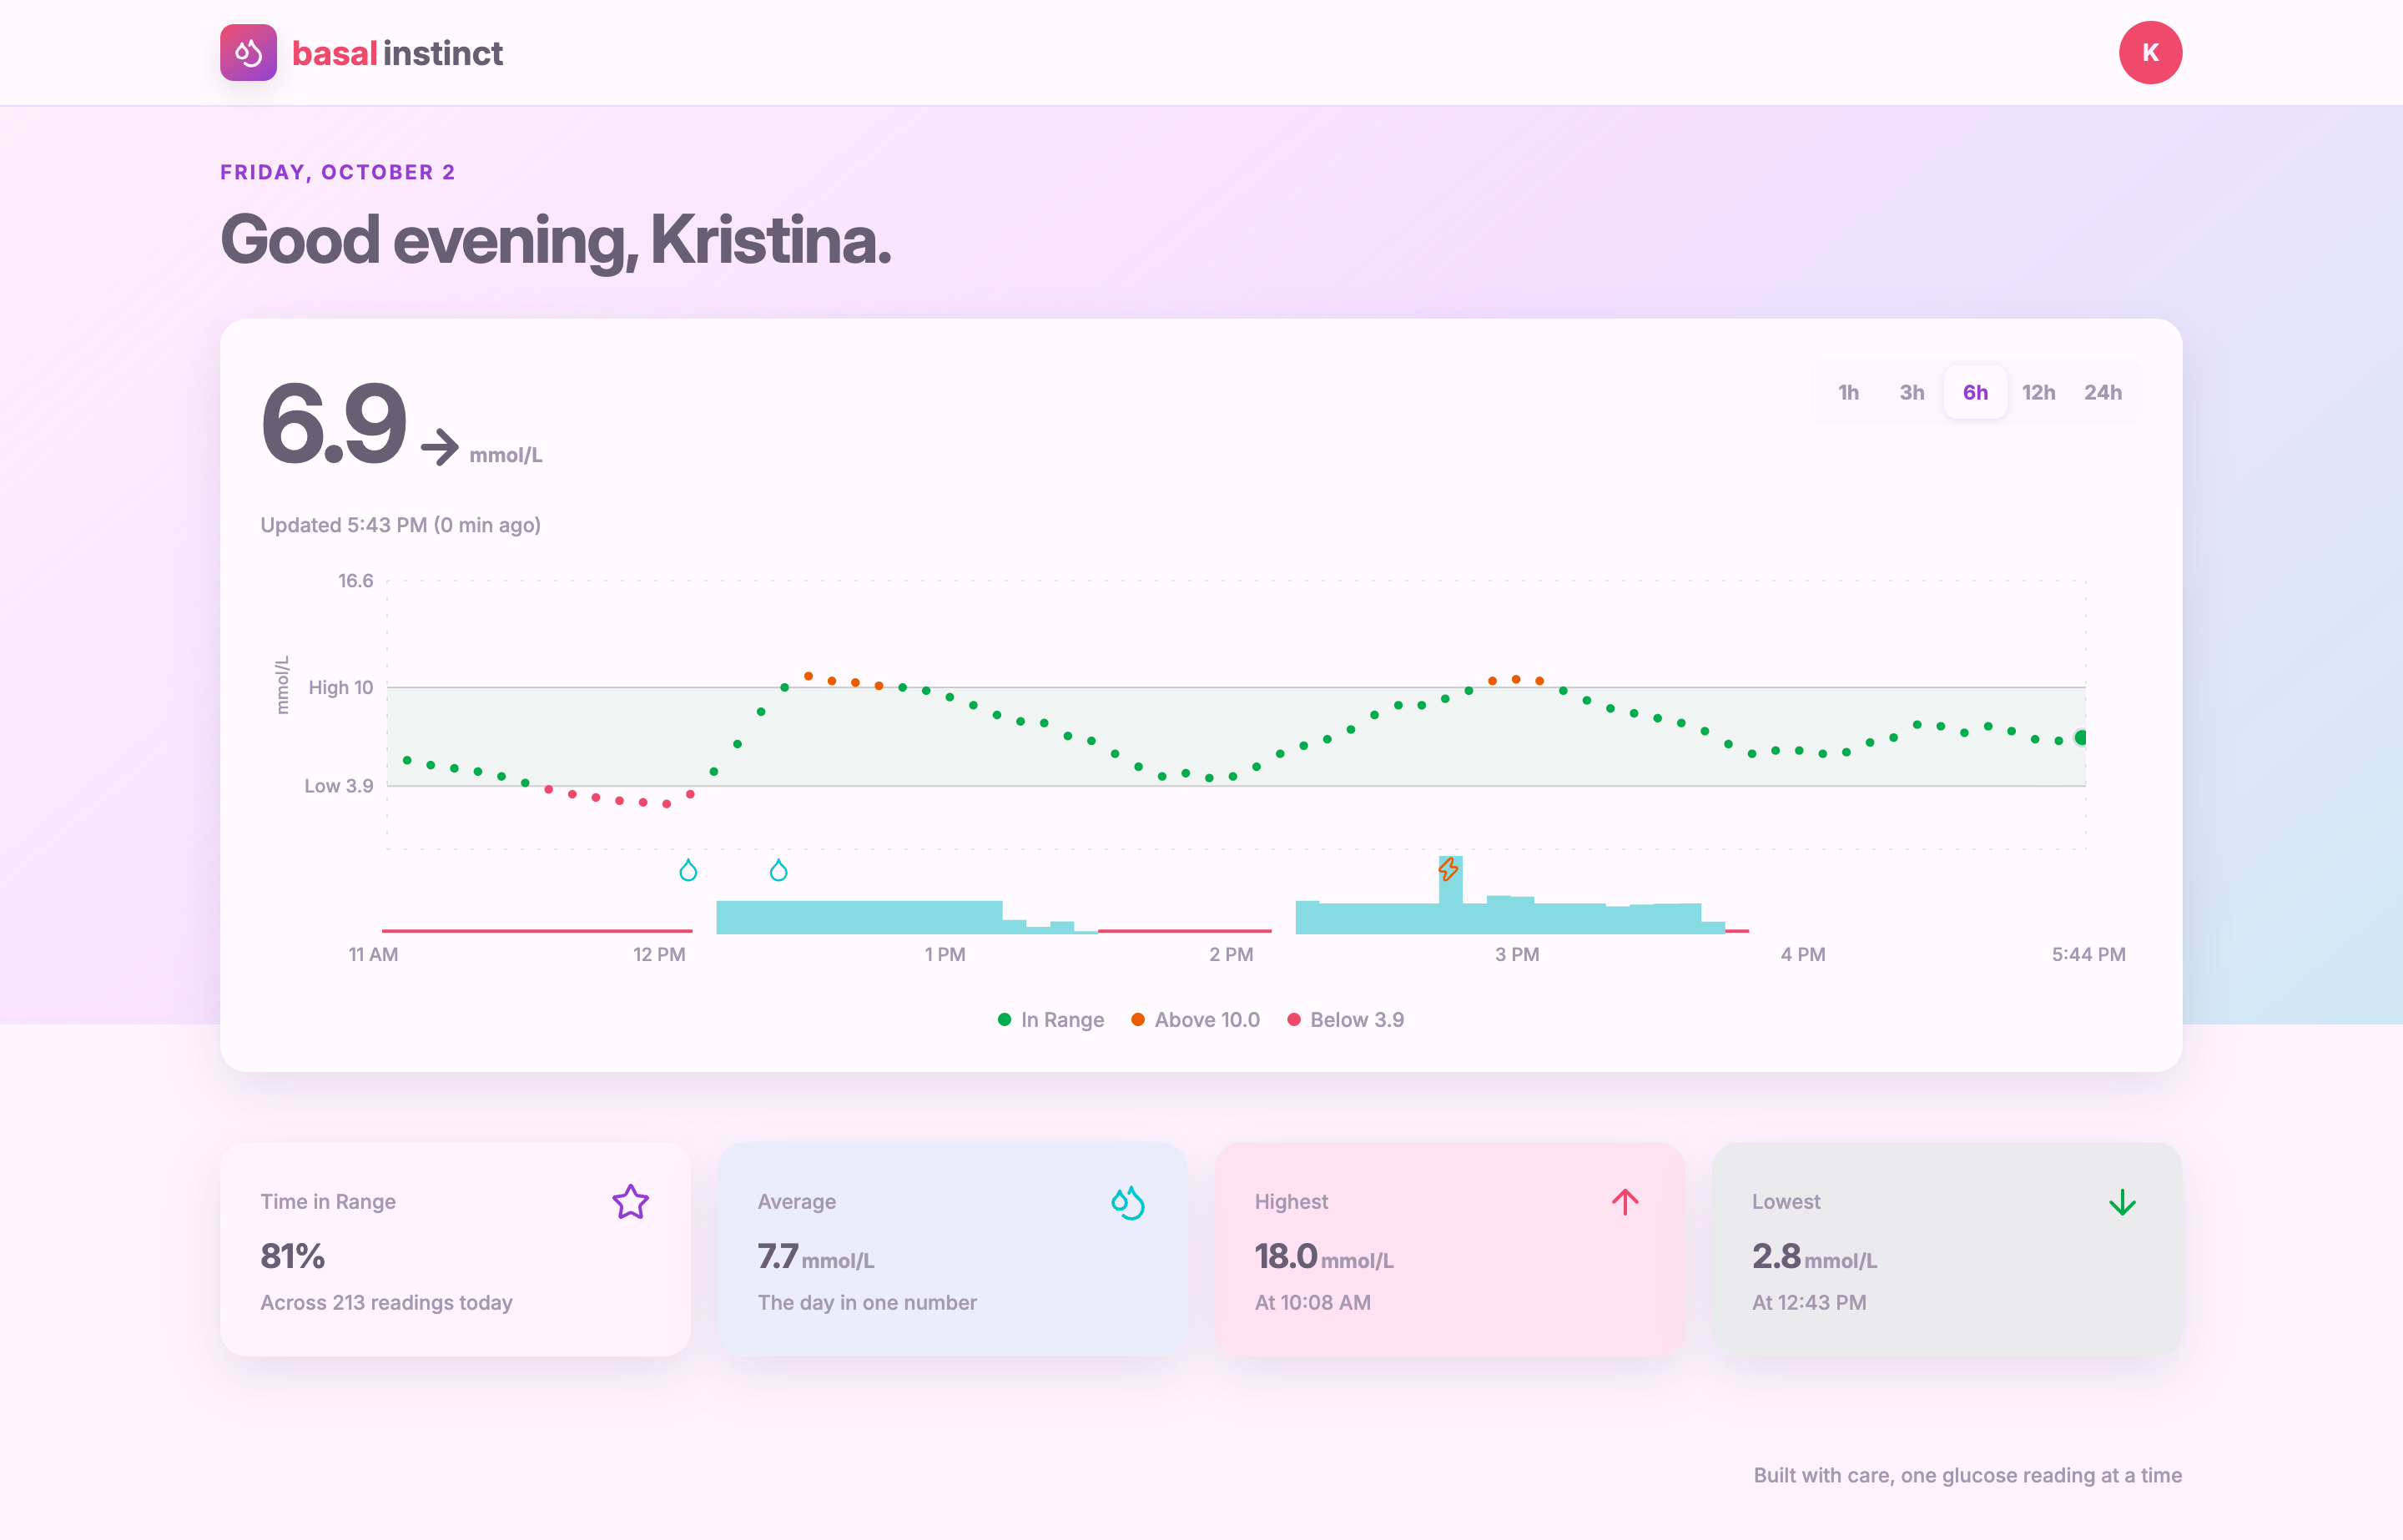The height and width of the screenshot is (1540, 2403).
Task: Click the basal instinct droplet logo icon
Action: tap(248, 53)
